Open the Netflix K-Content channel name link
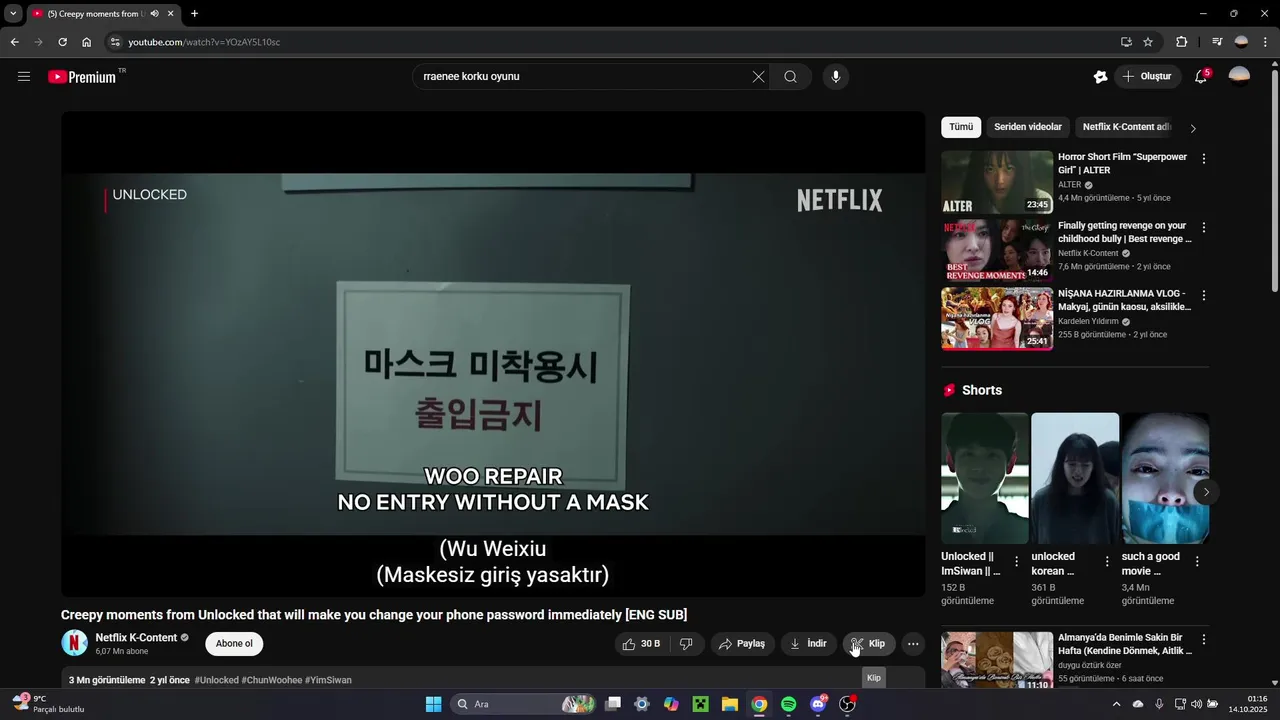1280x720 pixels. pyautogui.click(x=136, y=638)
